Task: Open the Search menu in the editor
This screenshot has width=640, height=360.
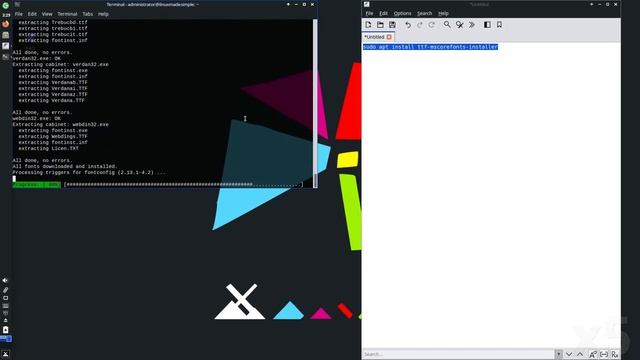Action: coord(424,13)
